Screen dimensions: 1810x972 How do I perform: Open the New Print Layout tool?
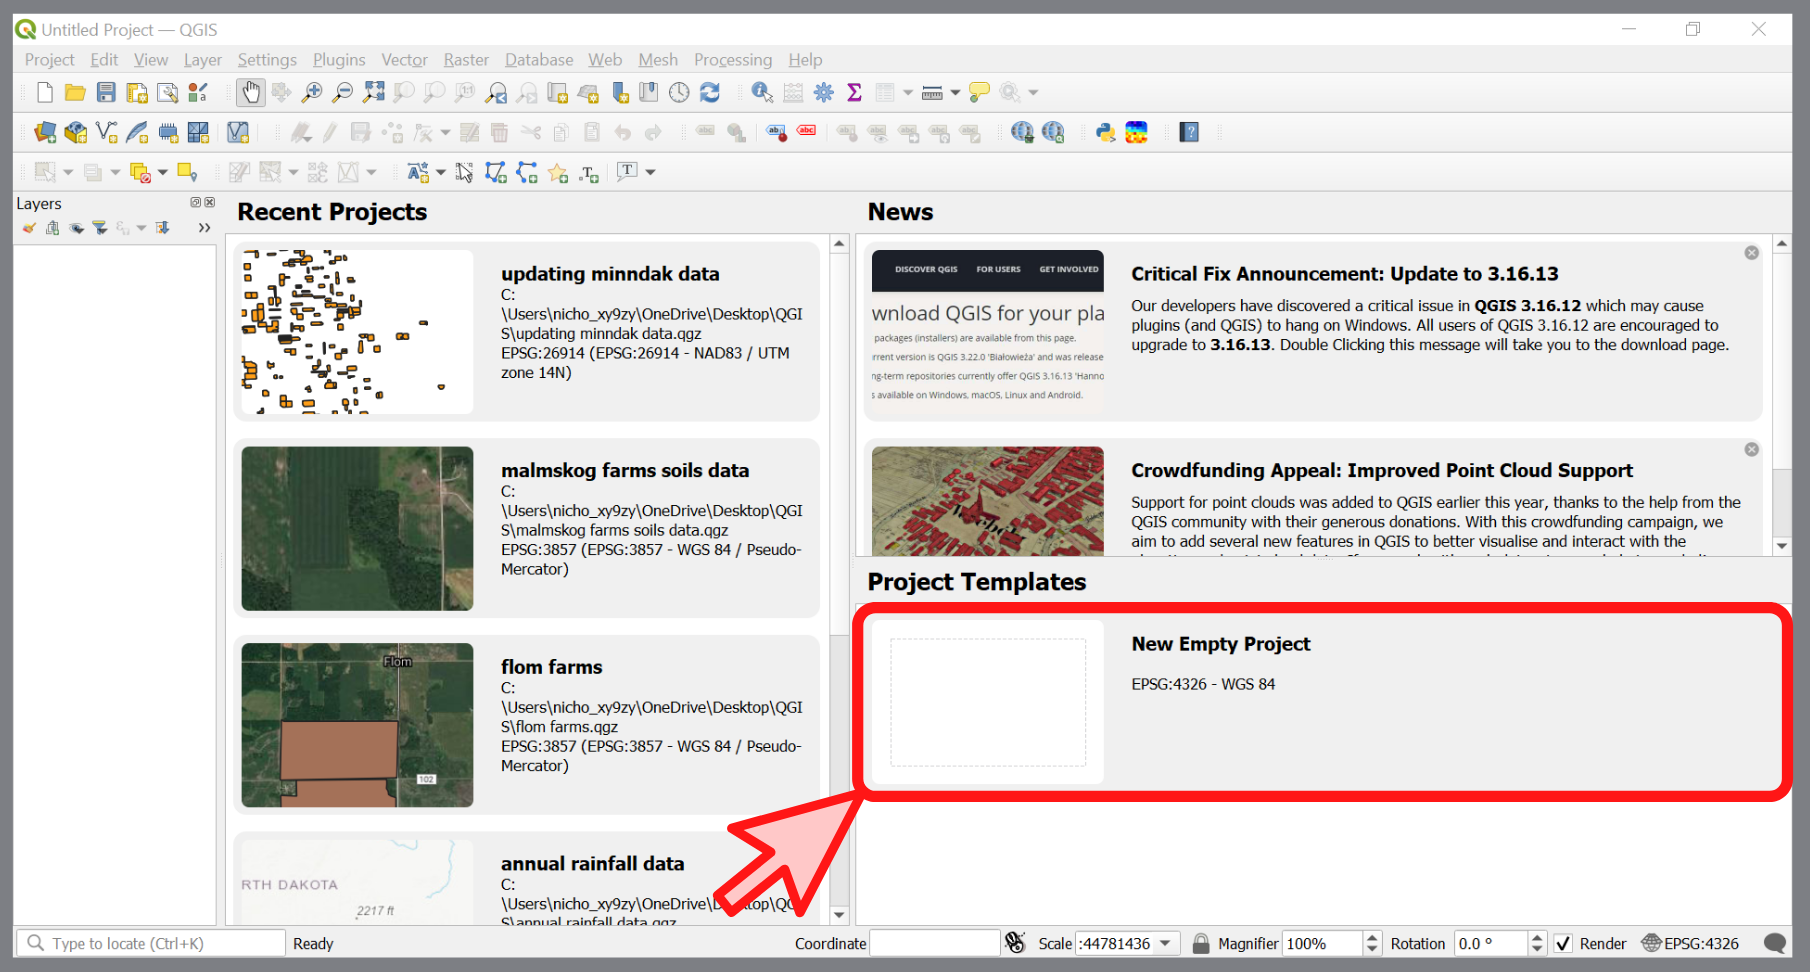[137, 93]
